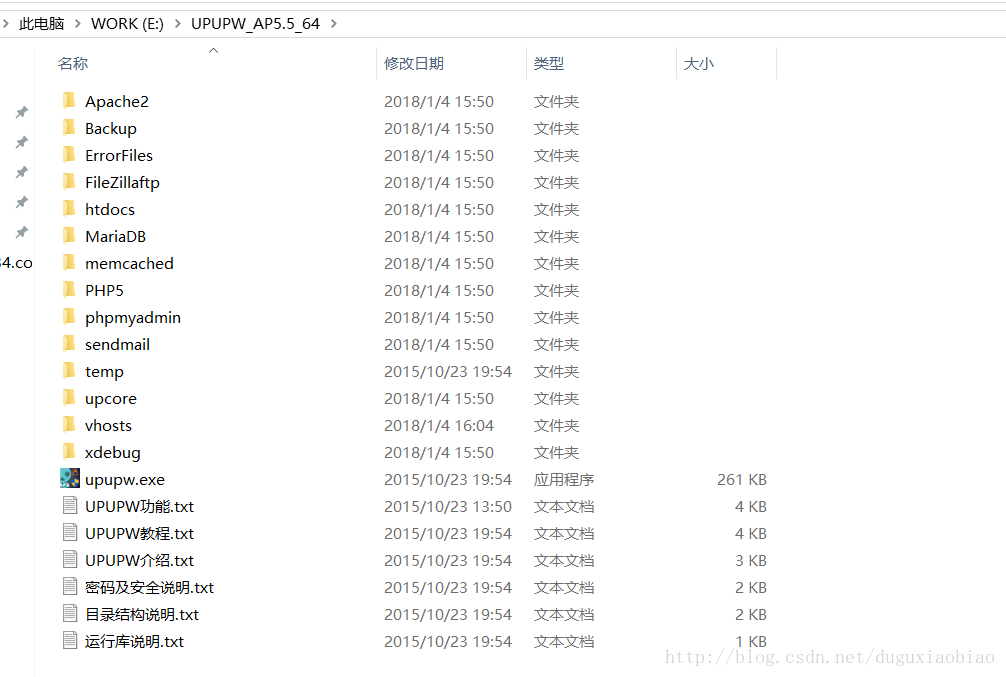The width and height of the screenshot is (1006, 677).
Task: Click the temp folder icon
Action: 69,370
